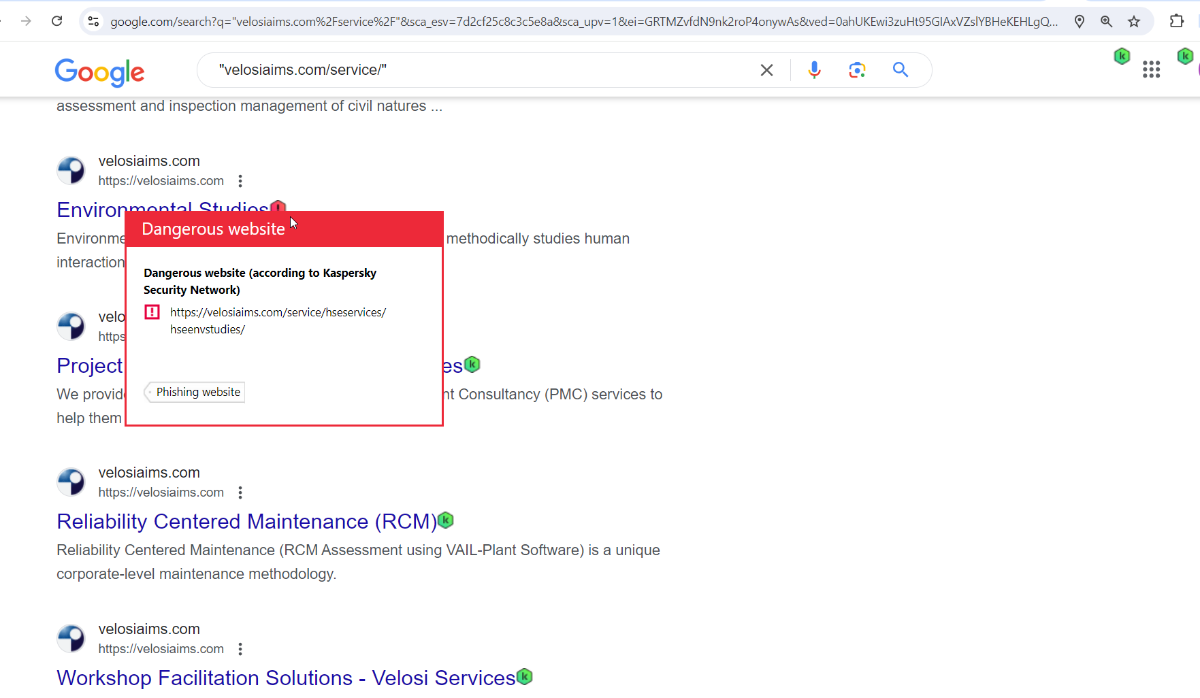Open the zoom magnifier icon in address bar
The image size is (1200, 698).
point(1106,21)
